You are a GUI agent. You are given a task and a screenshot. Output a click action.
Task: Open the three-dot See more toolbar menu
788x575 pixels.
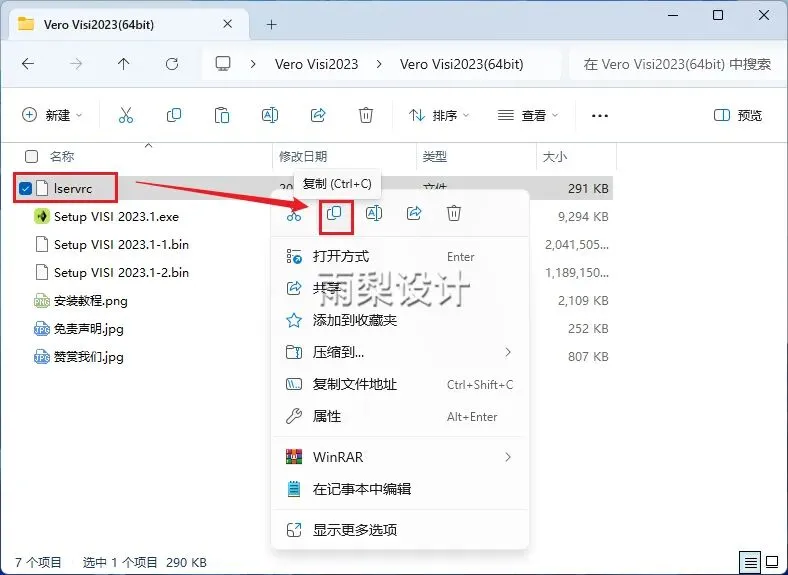coord(600,116)
